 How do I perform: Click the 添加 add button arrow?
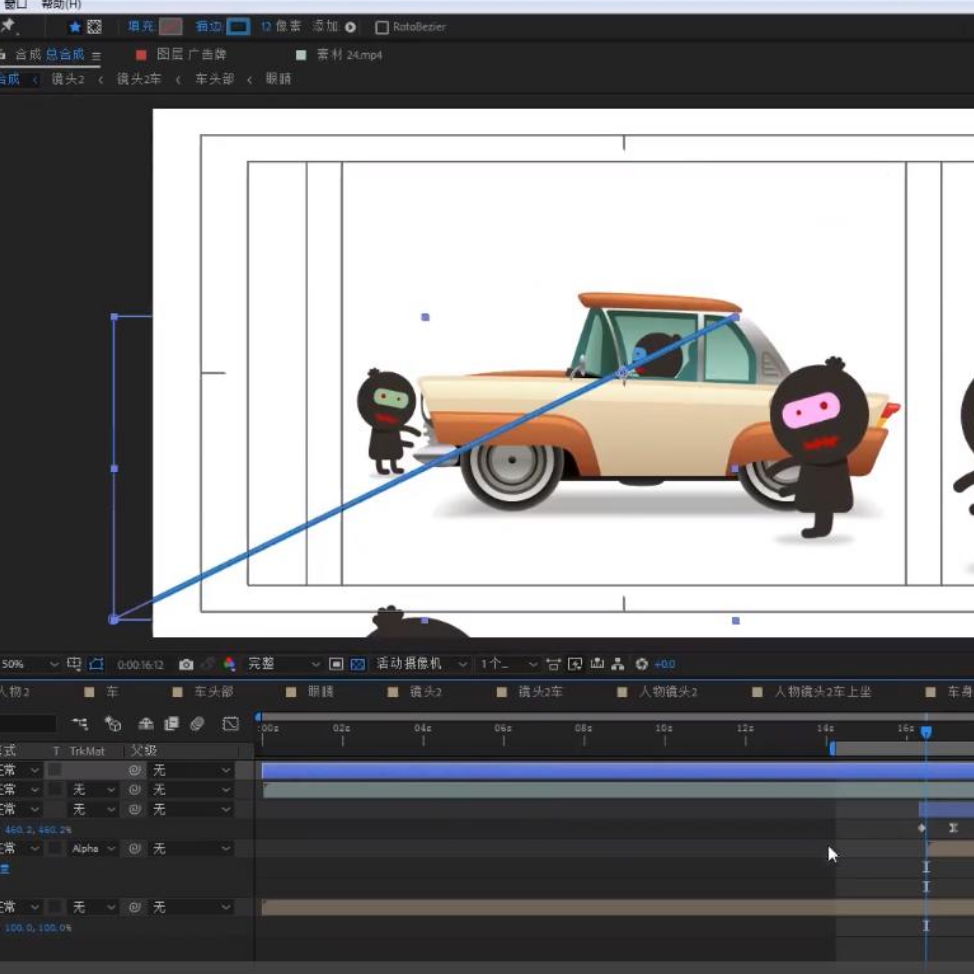(350, 27)
